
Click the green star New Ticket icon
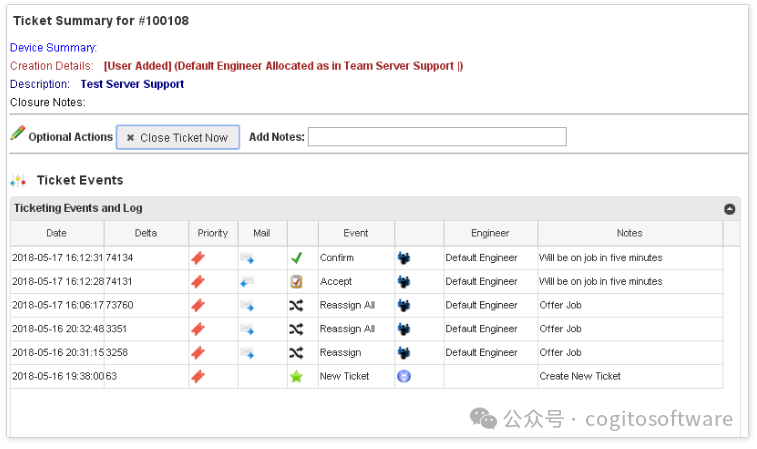pyautogui.click(x=296, y=376)
